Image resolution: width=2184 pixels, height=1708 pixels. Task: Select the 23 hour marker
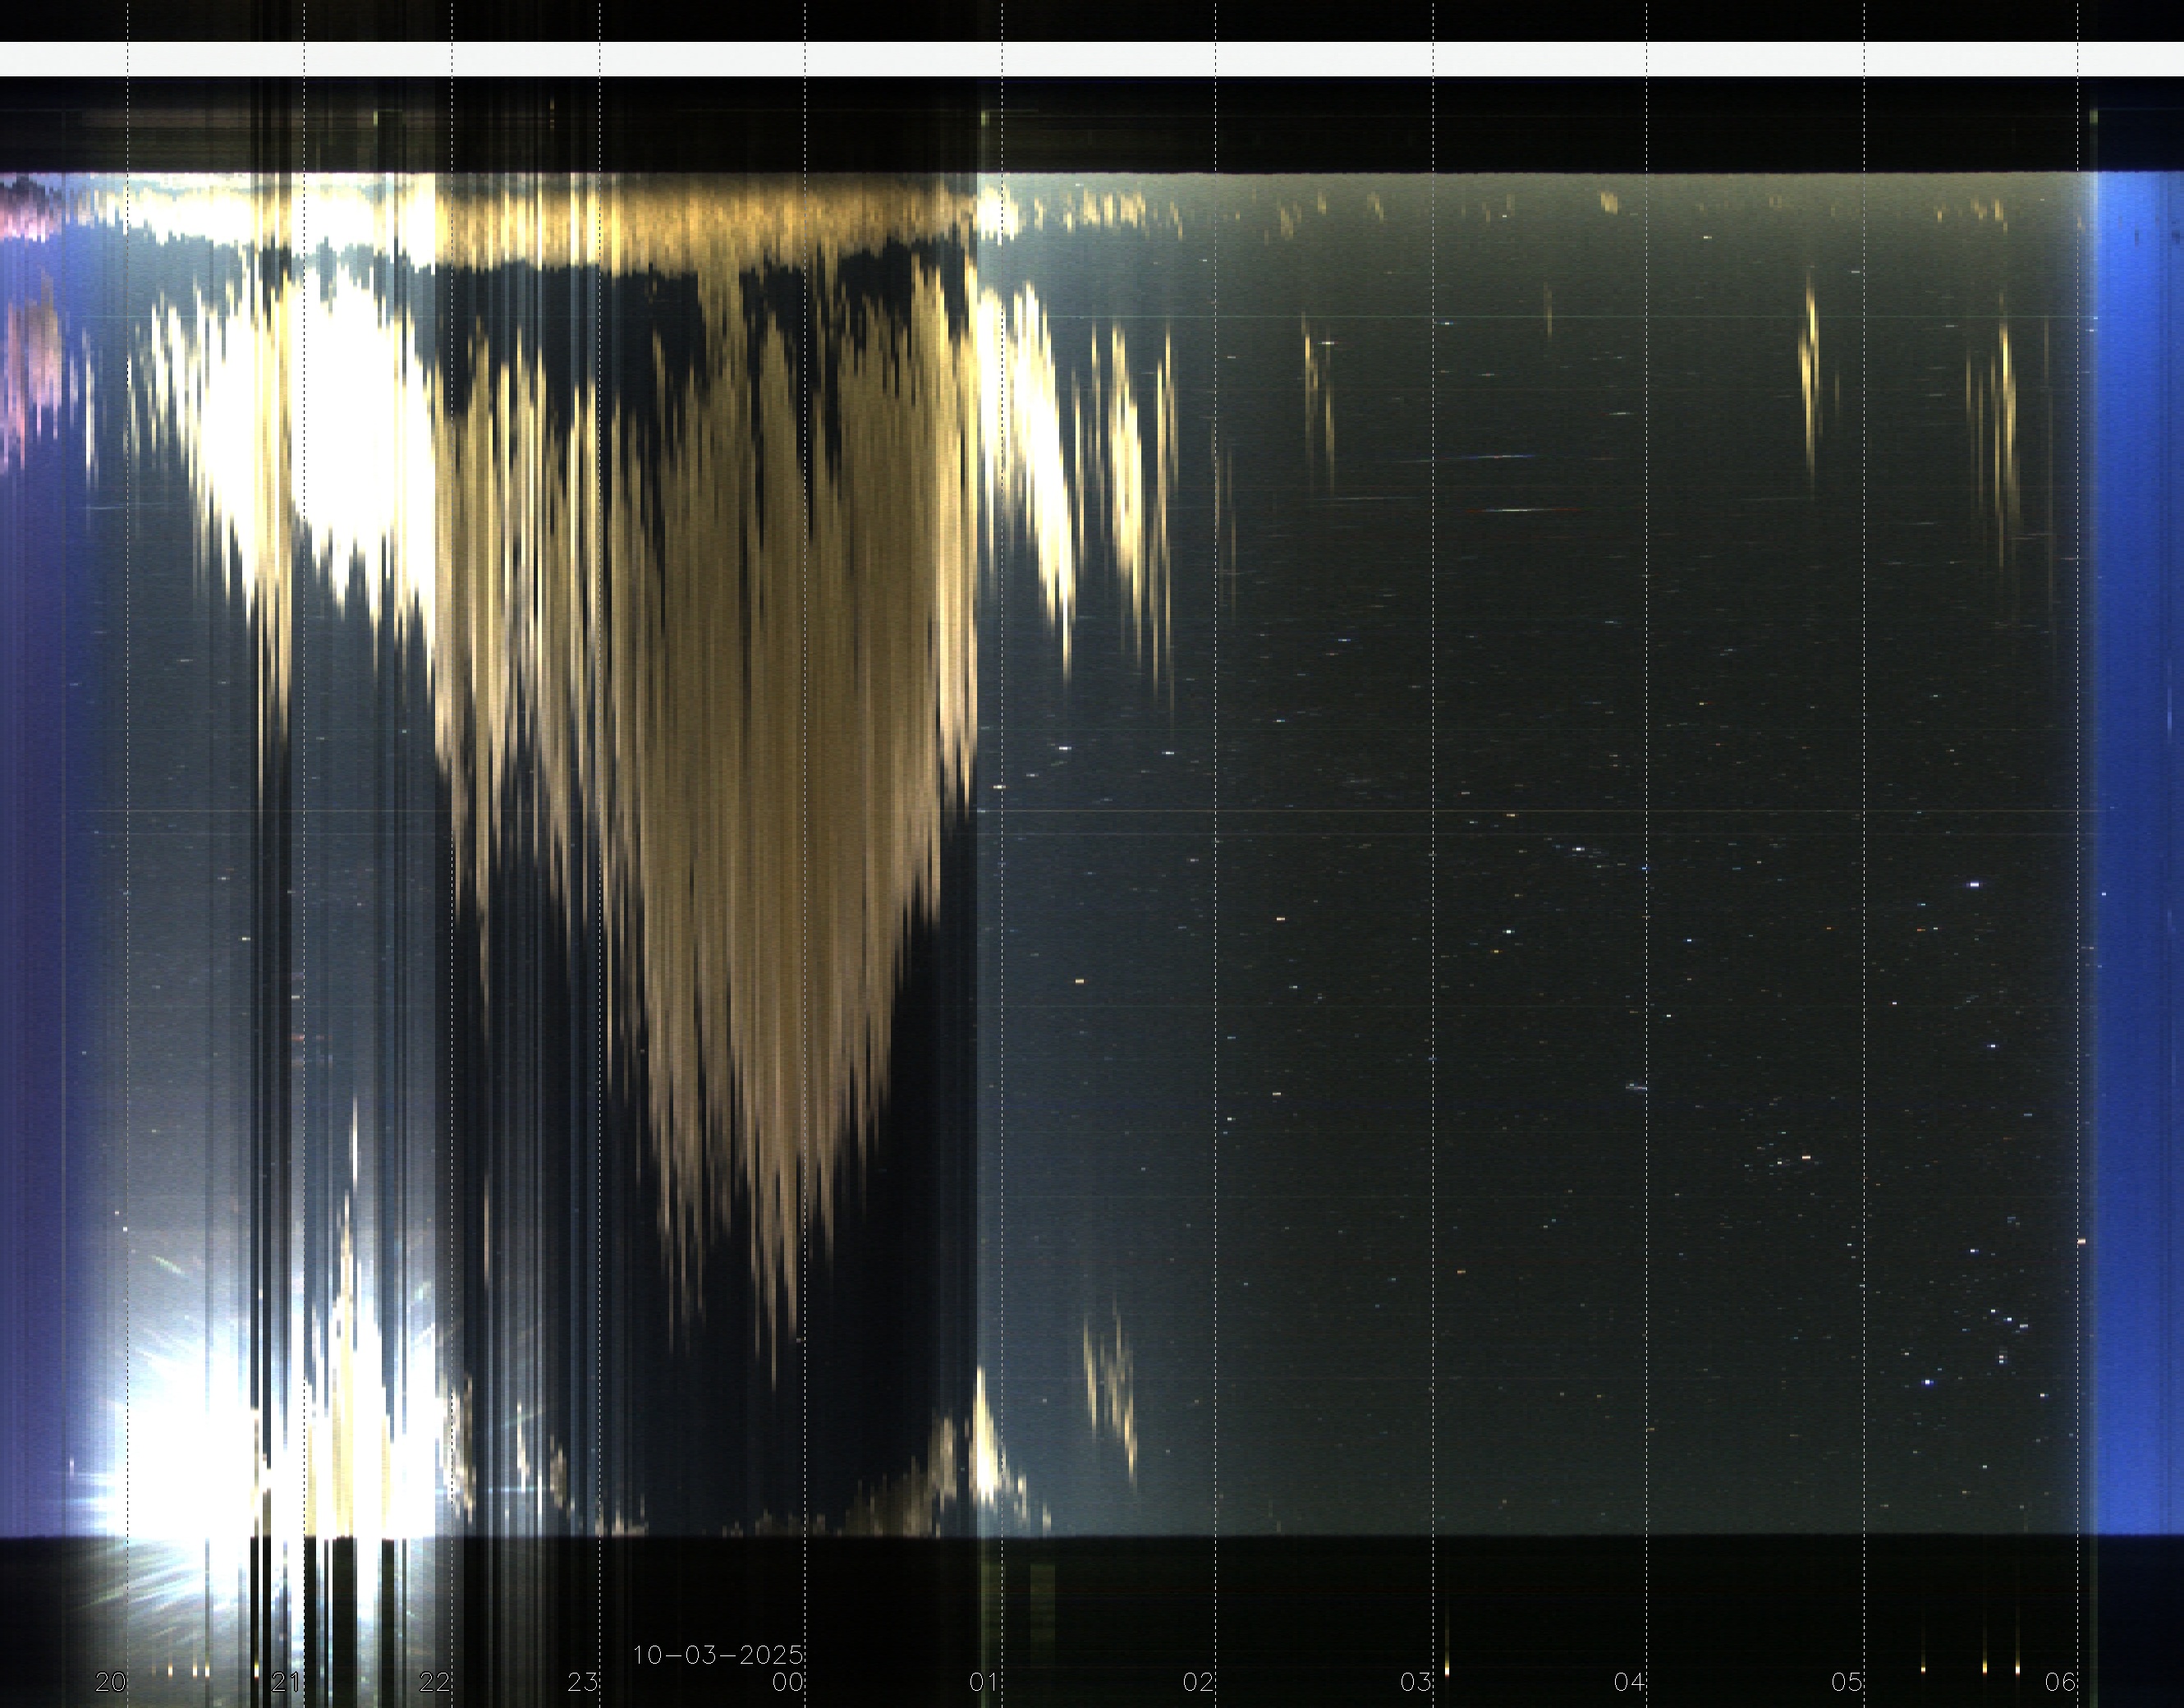583,1682
